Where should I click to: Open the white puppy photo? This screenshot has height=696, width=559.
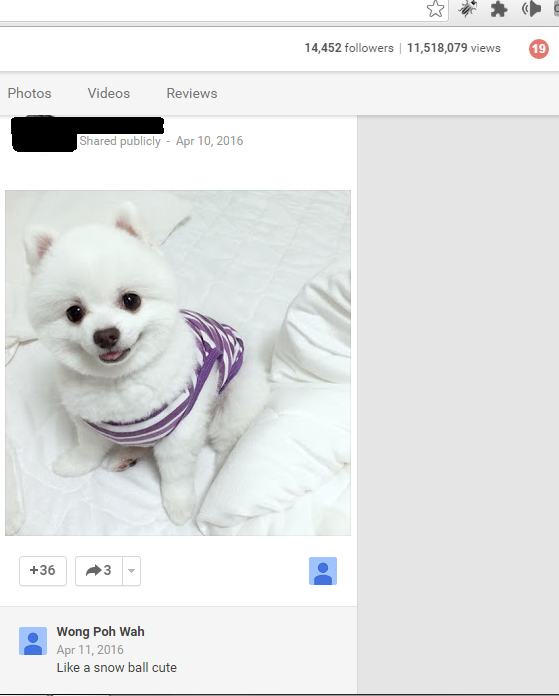click(x=178, y=363)
